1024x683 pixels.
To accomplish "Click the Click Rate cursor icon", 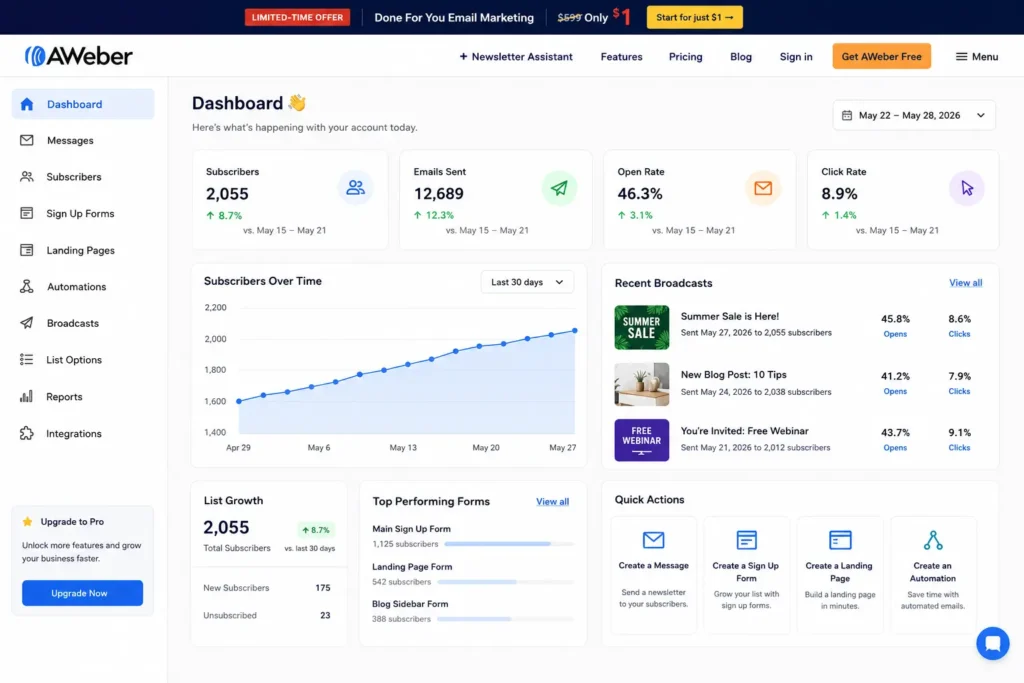I will click(967, 188).
